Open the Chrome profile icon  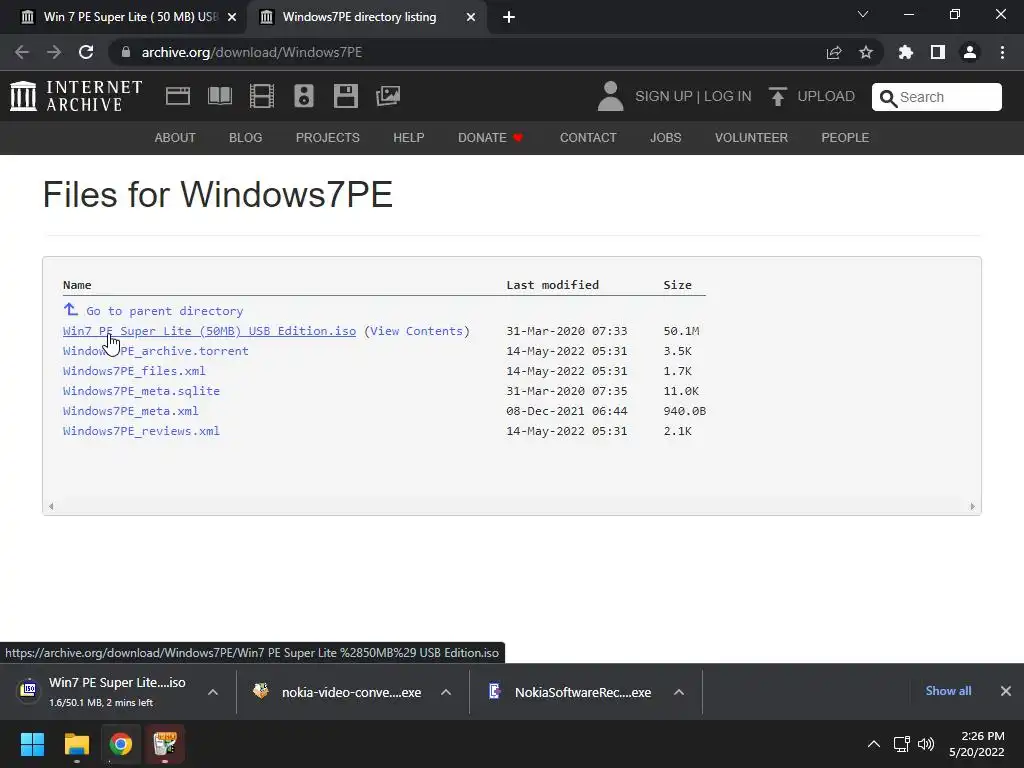(x=970, y=52)
